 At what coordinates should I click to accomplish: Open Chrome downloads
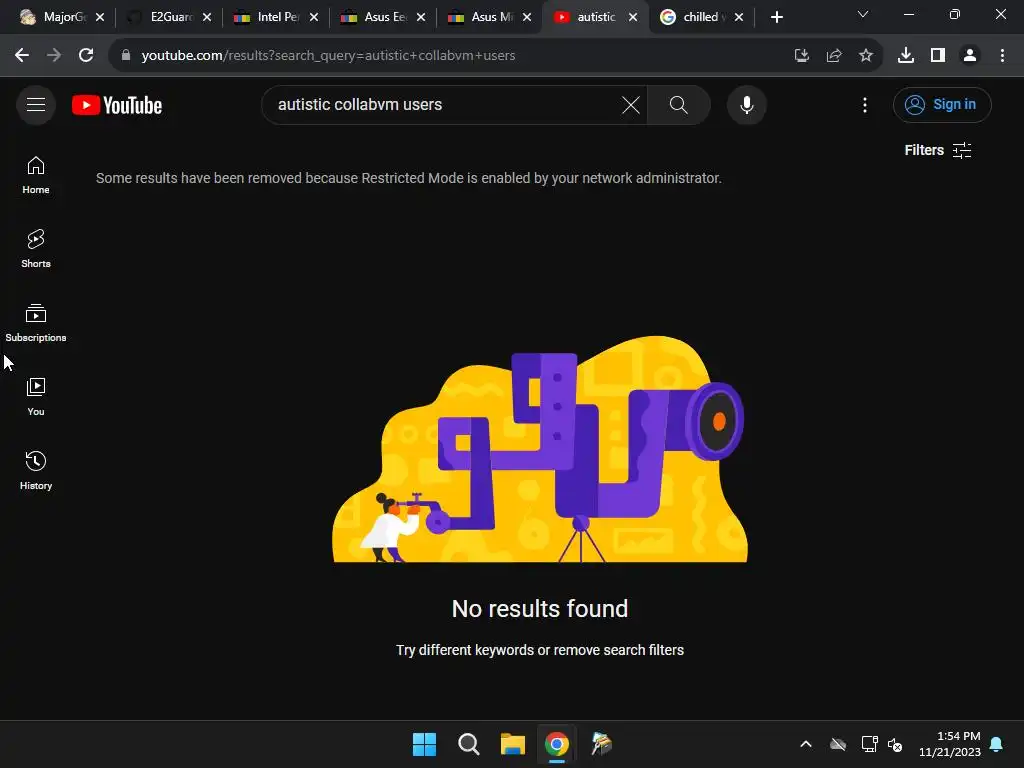(x=905, y=56)
